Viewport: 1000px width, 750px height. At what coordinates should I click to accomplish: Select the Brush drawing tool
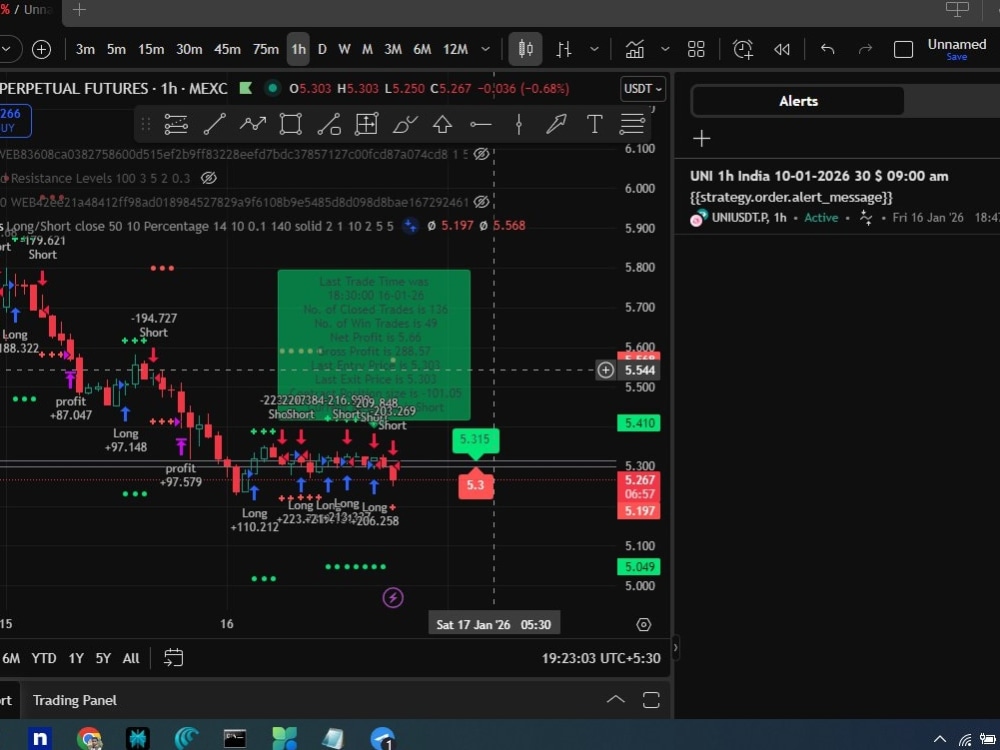(x=404, y=124)
